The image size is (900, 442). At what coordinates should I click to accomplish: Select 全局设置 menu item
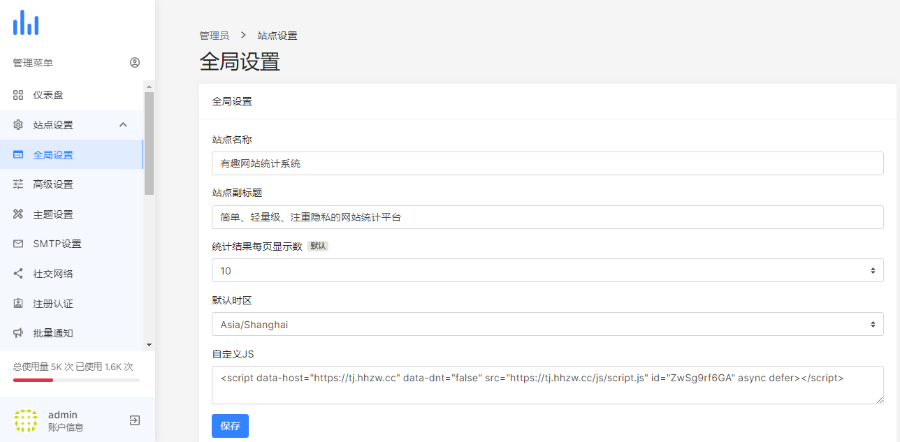72,154
